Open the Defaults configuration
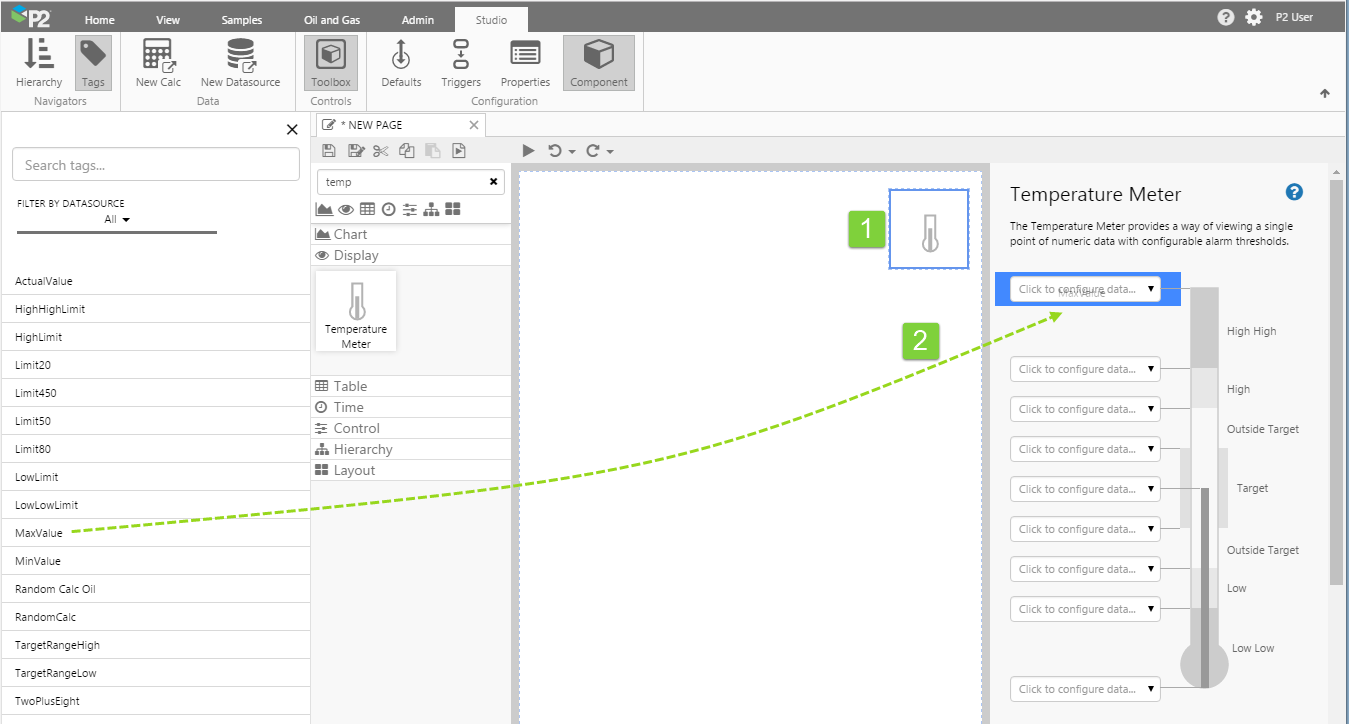Image resolution: width=1349 pixels, height=724 pixels. click(x=401, y=64)
